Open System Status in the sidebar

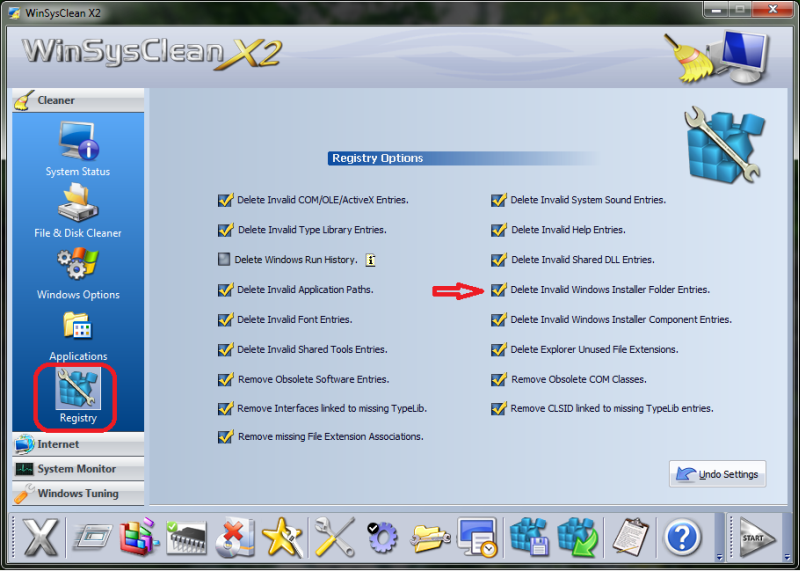(x=78, y=149)
